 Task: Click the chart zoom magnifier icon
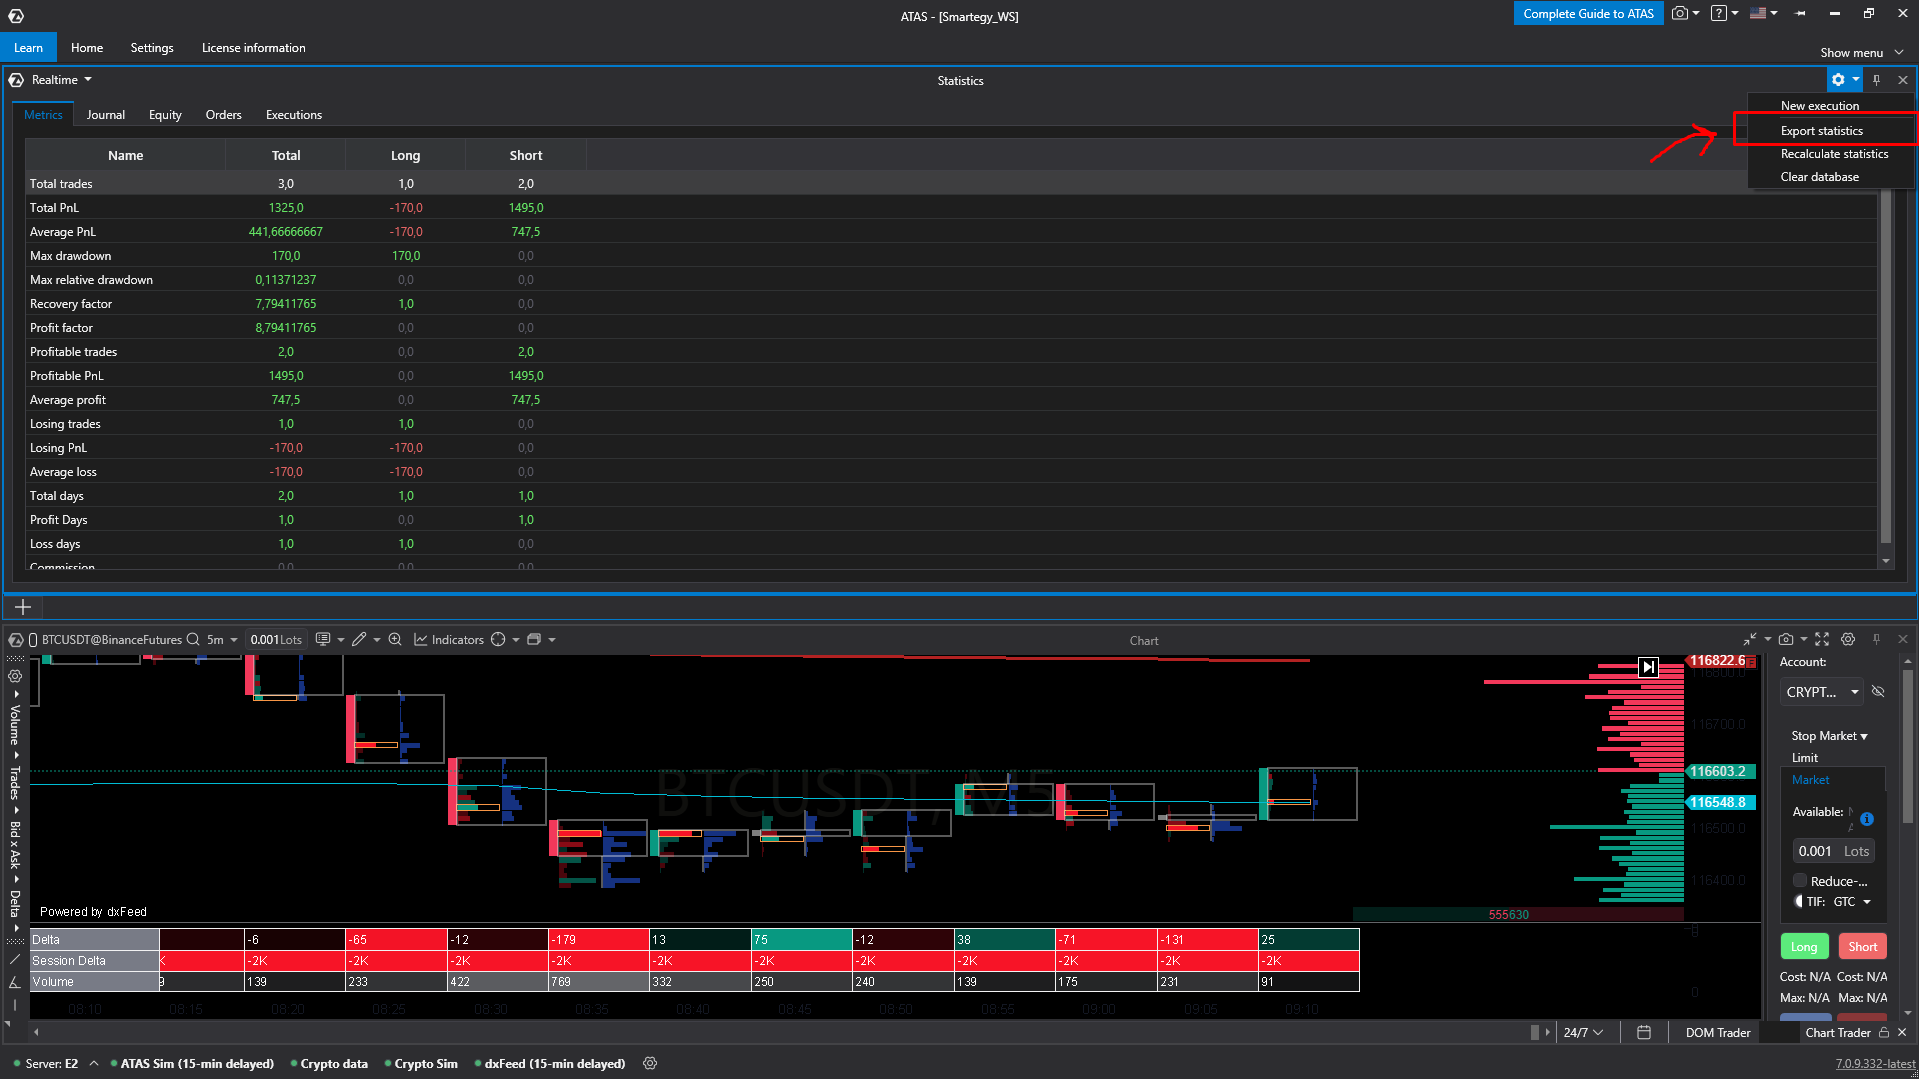395,640
